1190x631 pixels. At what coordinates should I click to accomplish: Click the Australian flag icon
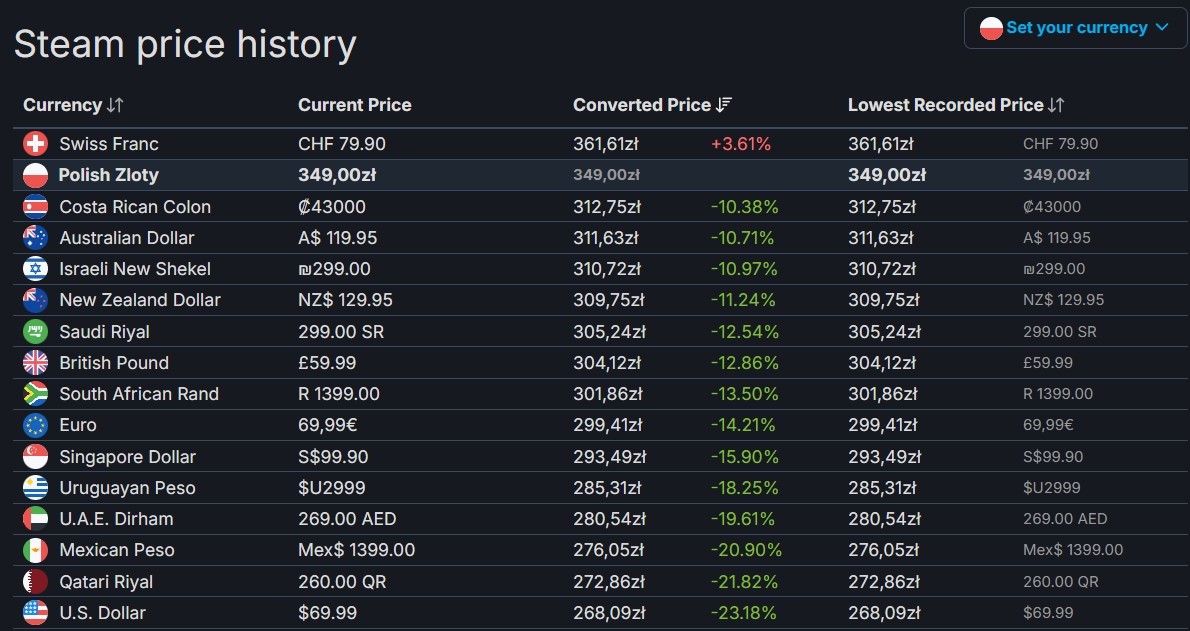pos(36,238)
